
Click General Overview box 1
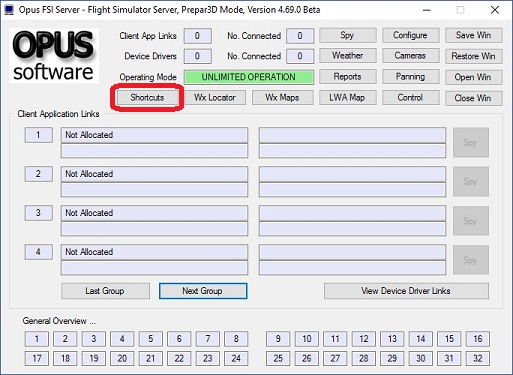[x=37, y=339]
